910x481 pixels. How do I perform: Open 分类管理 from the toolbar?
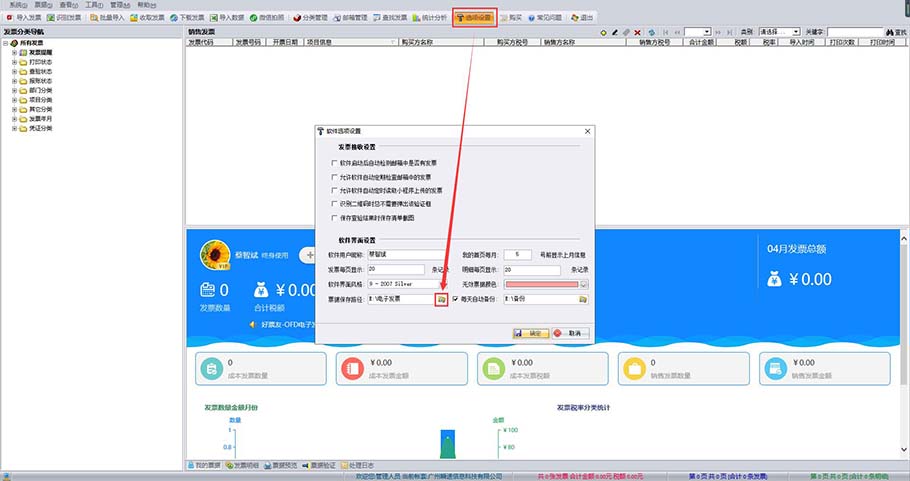(x=309, y=18)
